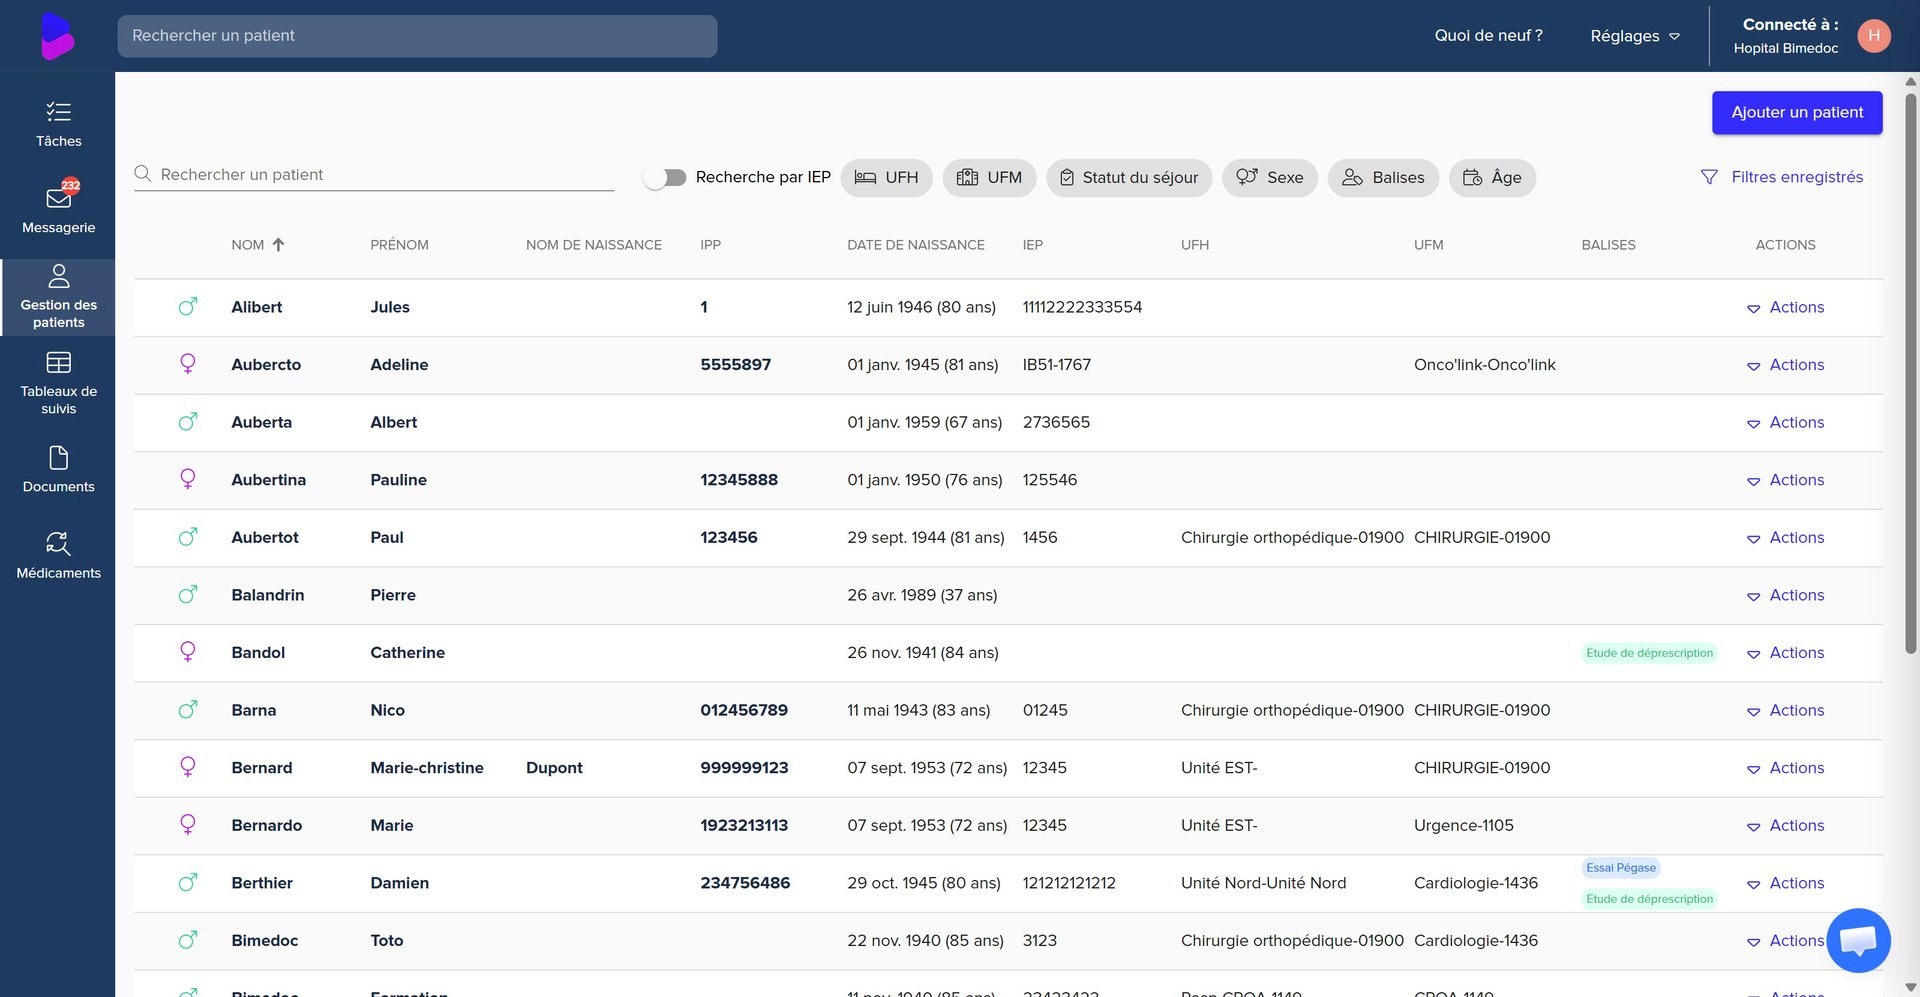Open the UFM filter

coord(989,177)
